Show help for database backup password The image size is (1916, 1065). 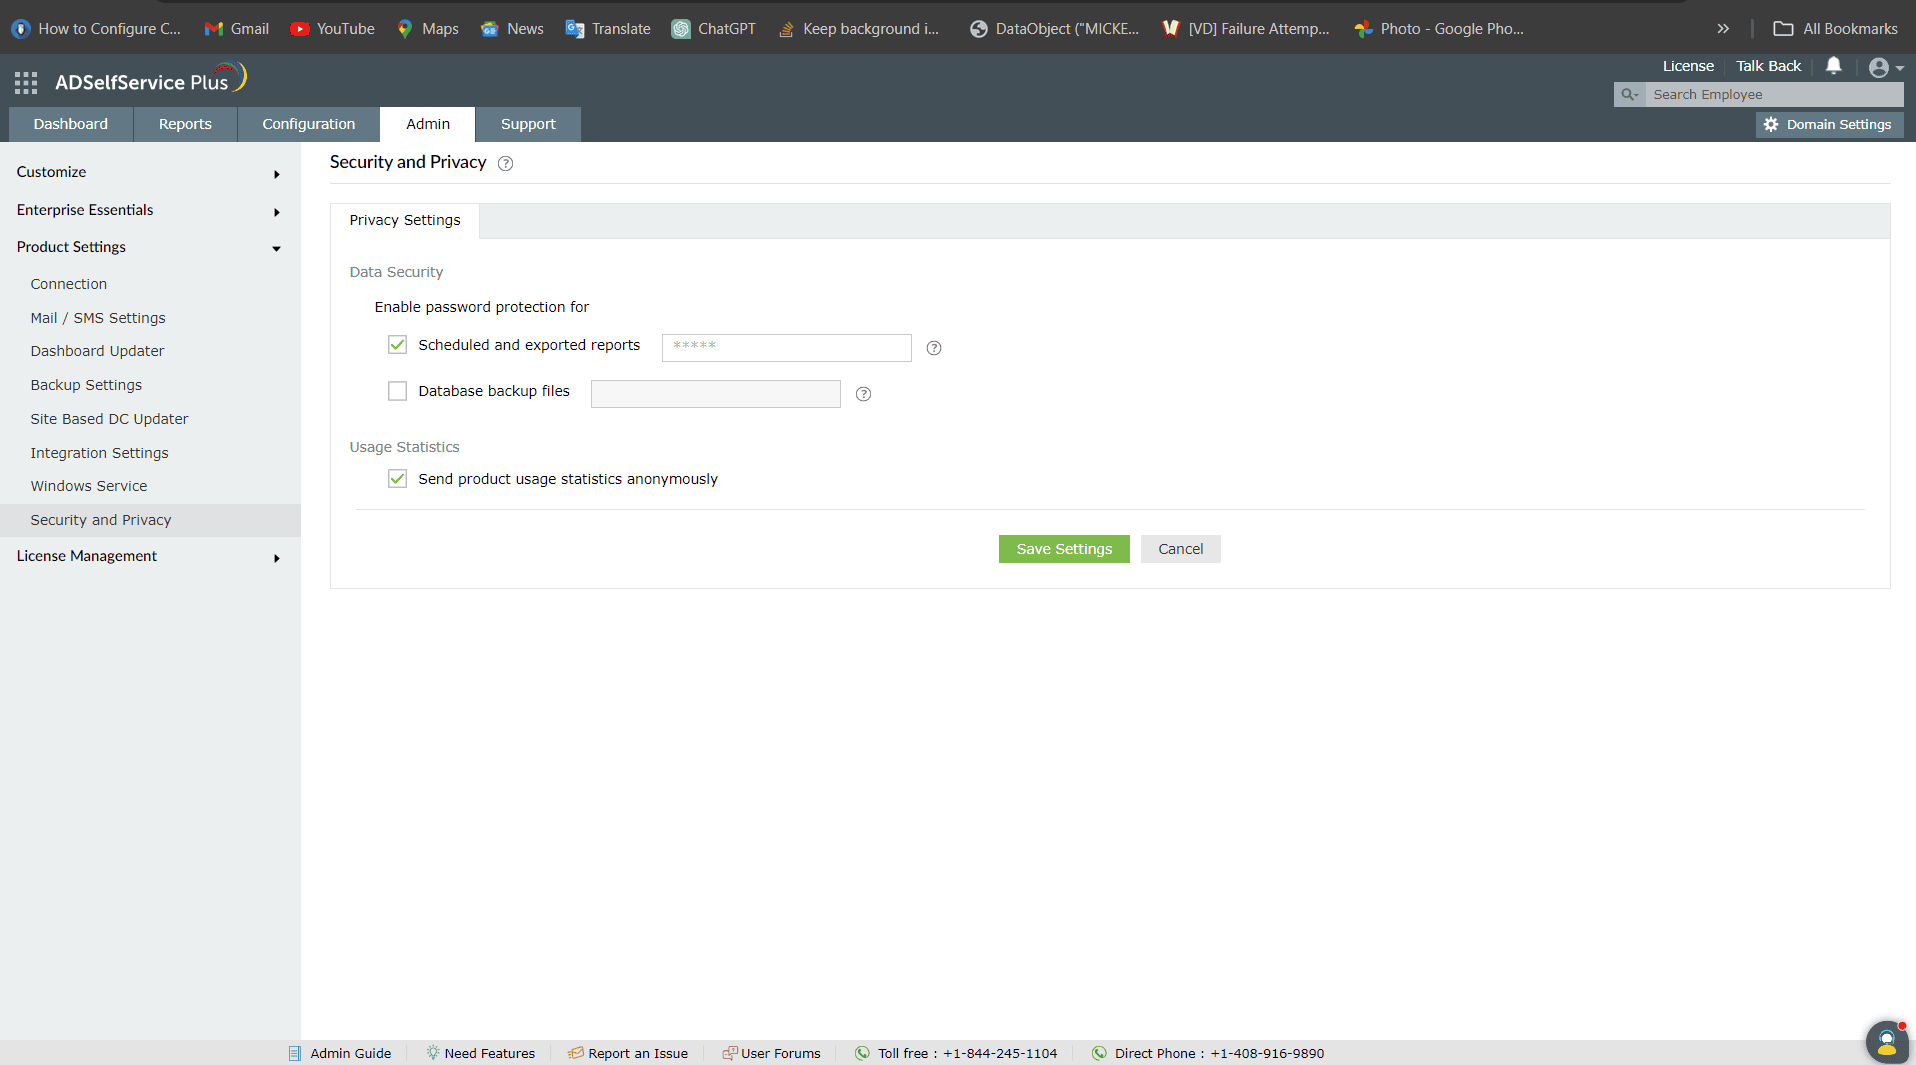click(863, 394)
